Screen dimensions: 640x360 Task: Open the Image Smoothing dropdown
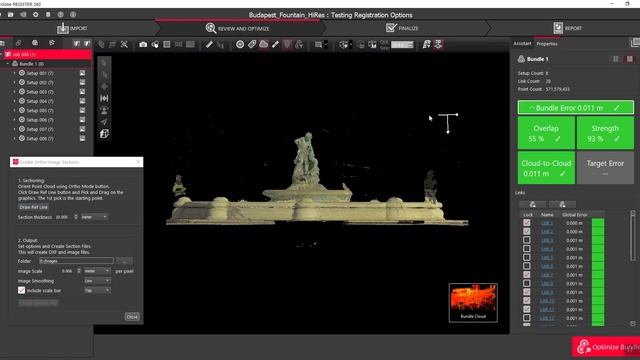point(97,281)
